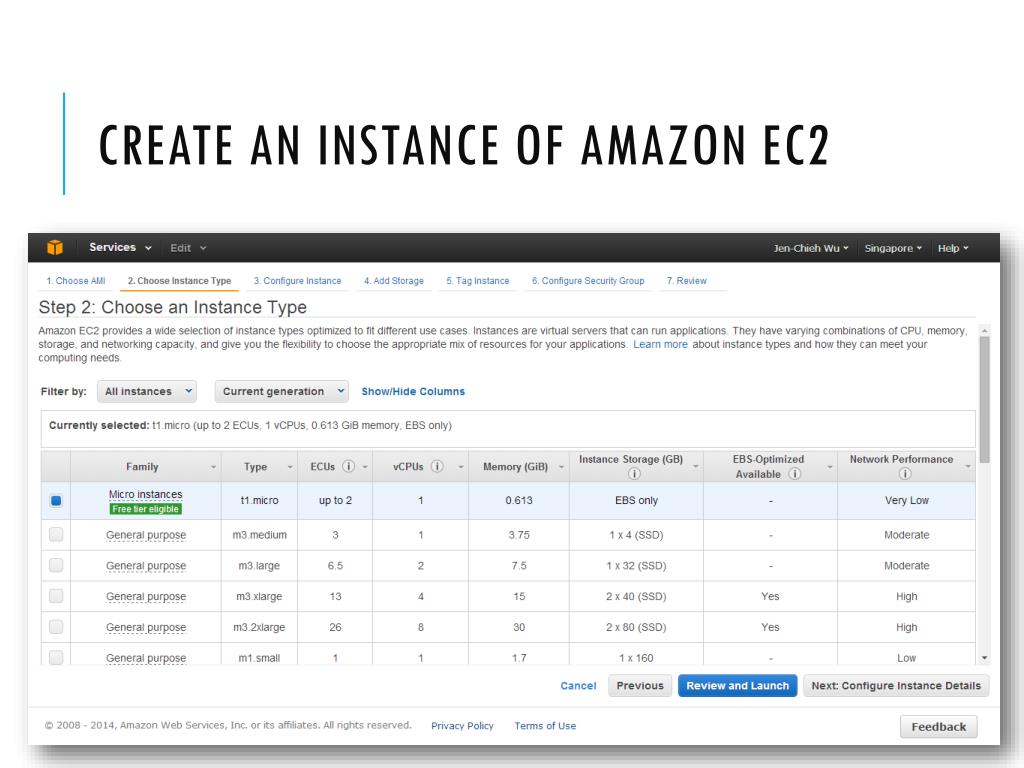
Task: Go to 7. Review step
Action: point(686,281)
